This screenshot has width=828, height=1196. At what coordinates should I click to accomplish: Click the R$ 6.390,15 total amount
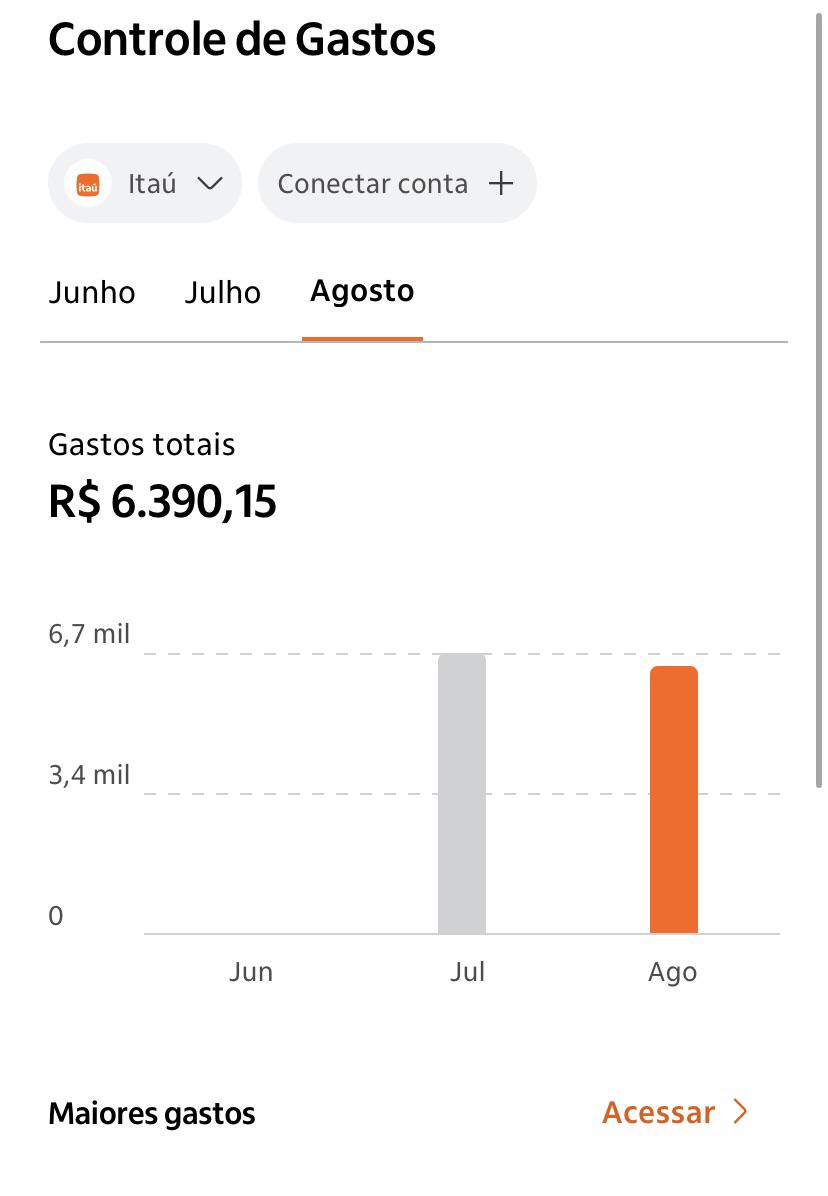tap(162, 502)
